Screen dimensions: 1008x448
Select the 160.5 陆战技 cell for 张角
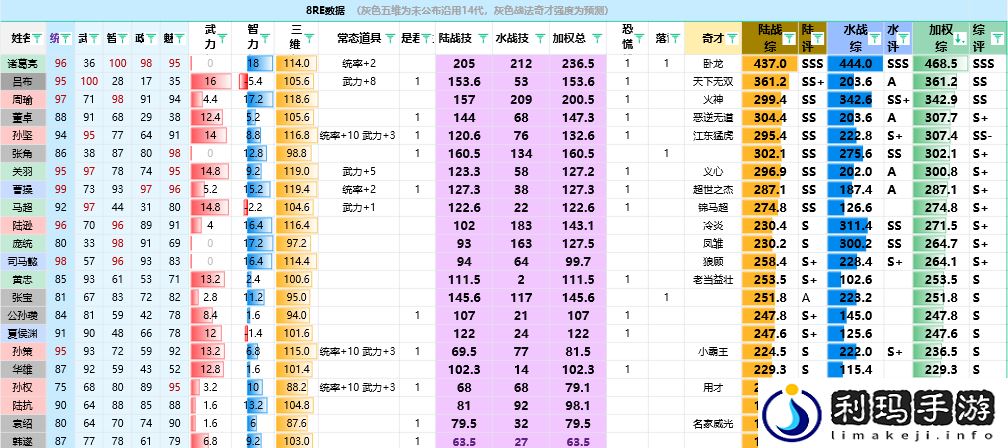click(x=464, y=154)
